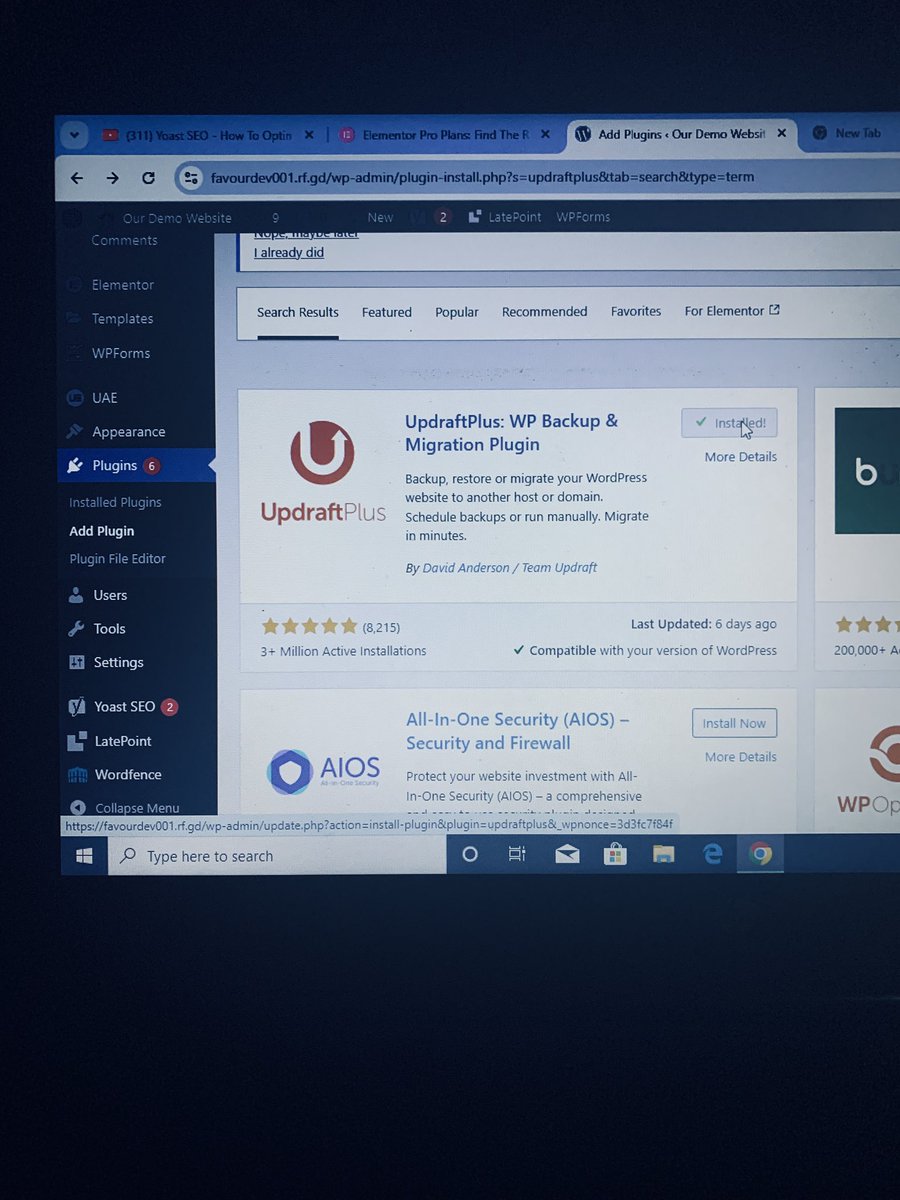Click the I already did link
The image size is (900, 1200).
(288, 252)
